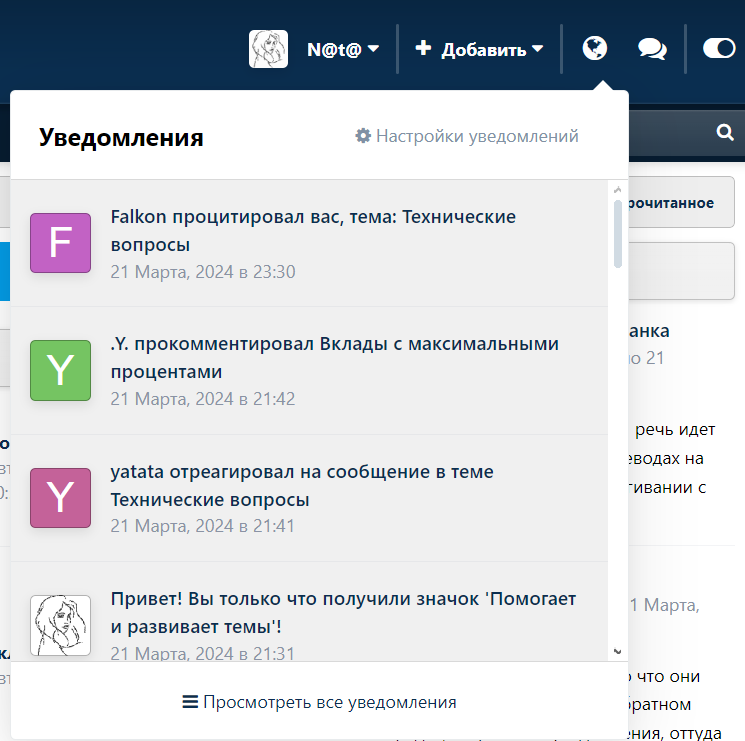Open Falkon's purple F avatar
The height and width of the screenshot is (741, 745).
click(60, 243)
